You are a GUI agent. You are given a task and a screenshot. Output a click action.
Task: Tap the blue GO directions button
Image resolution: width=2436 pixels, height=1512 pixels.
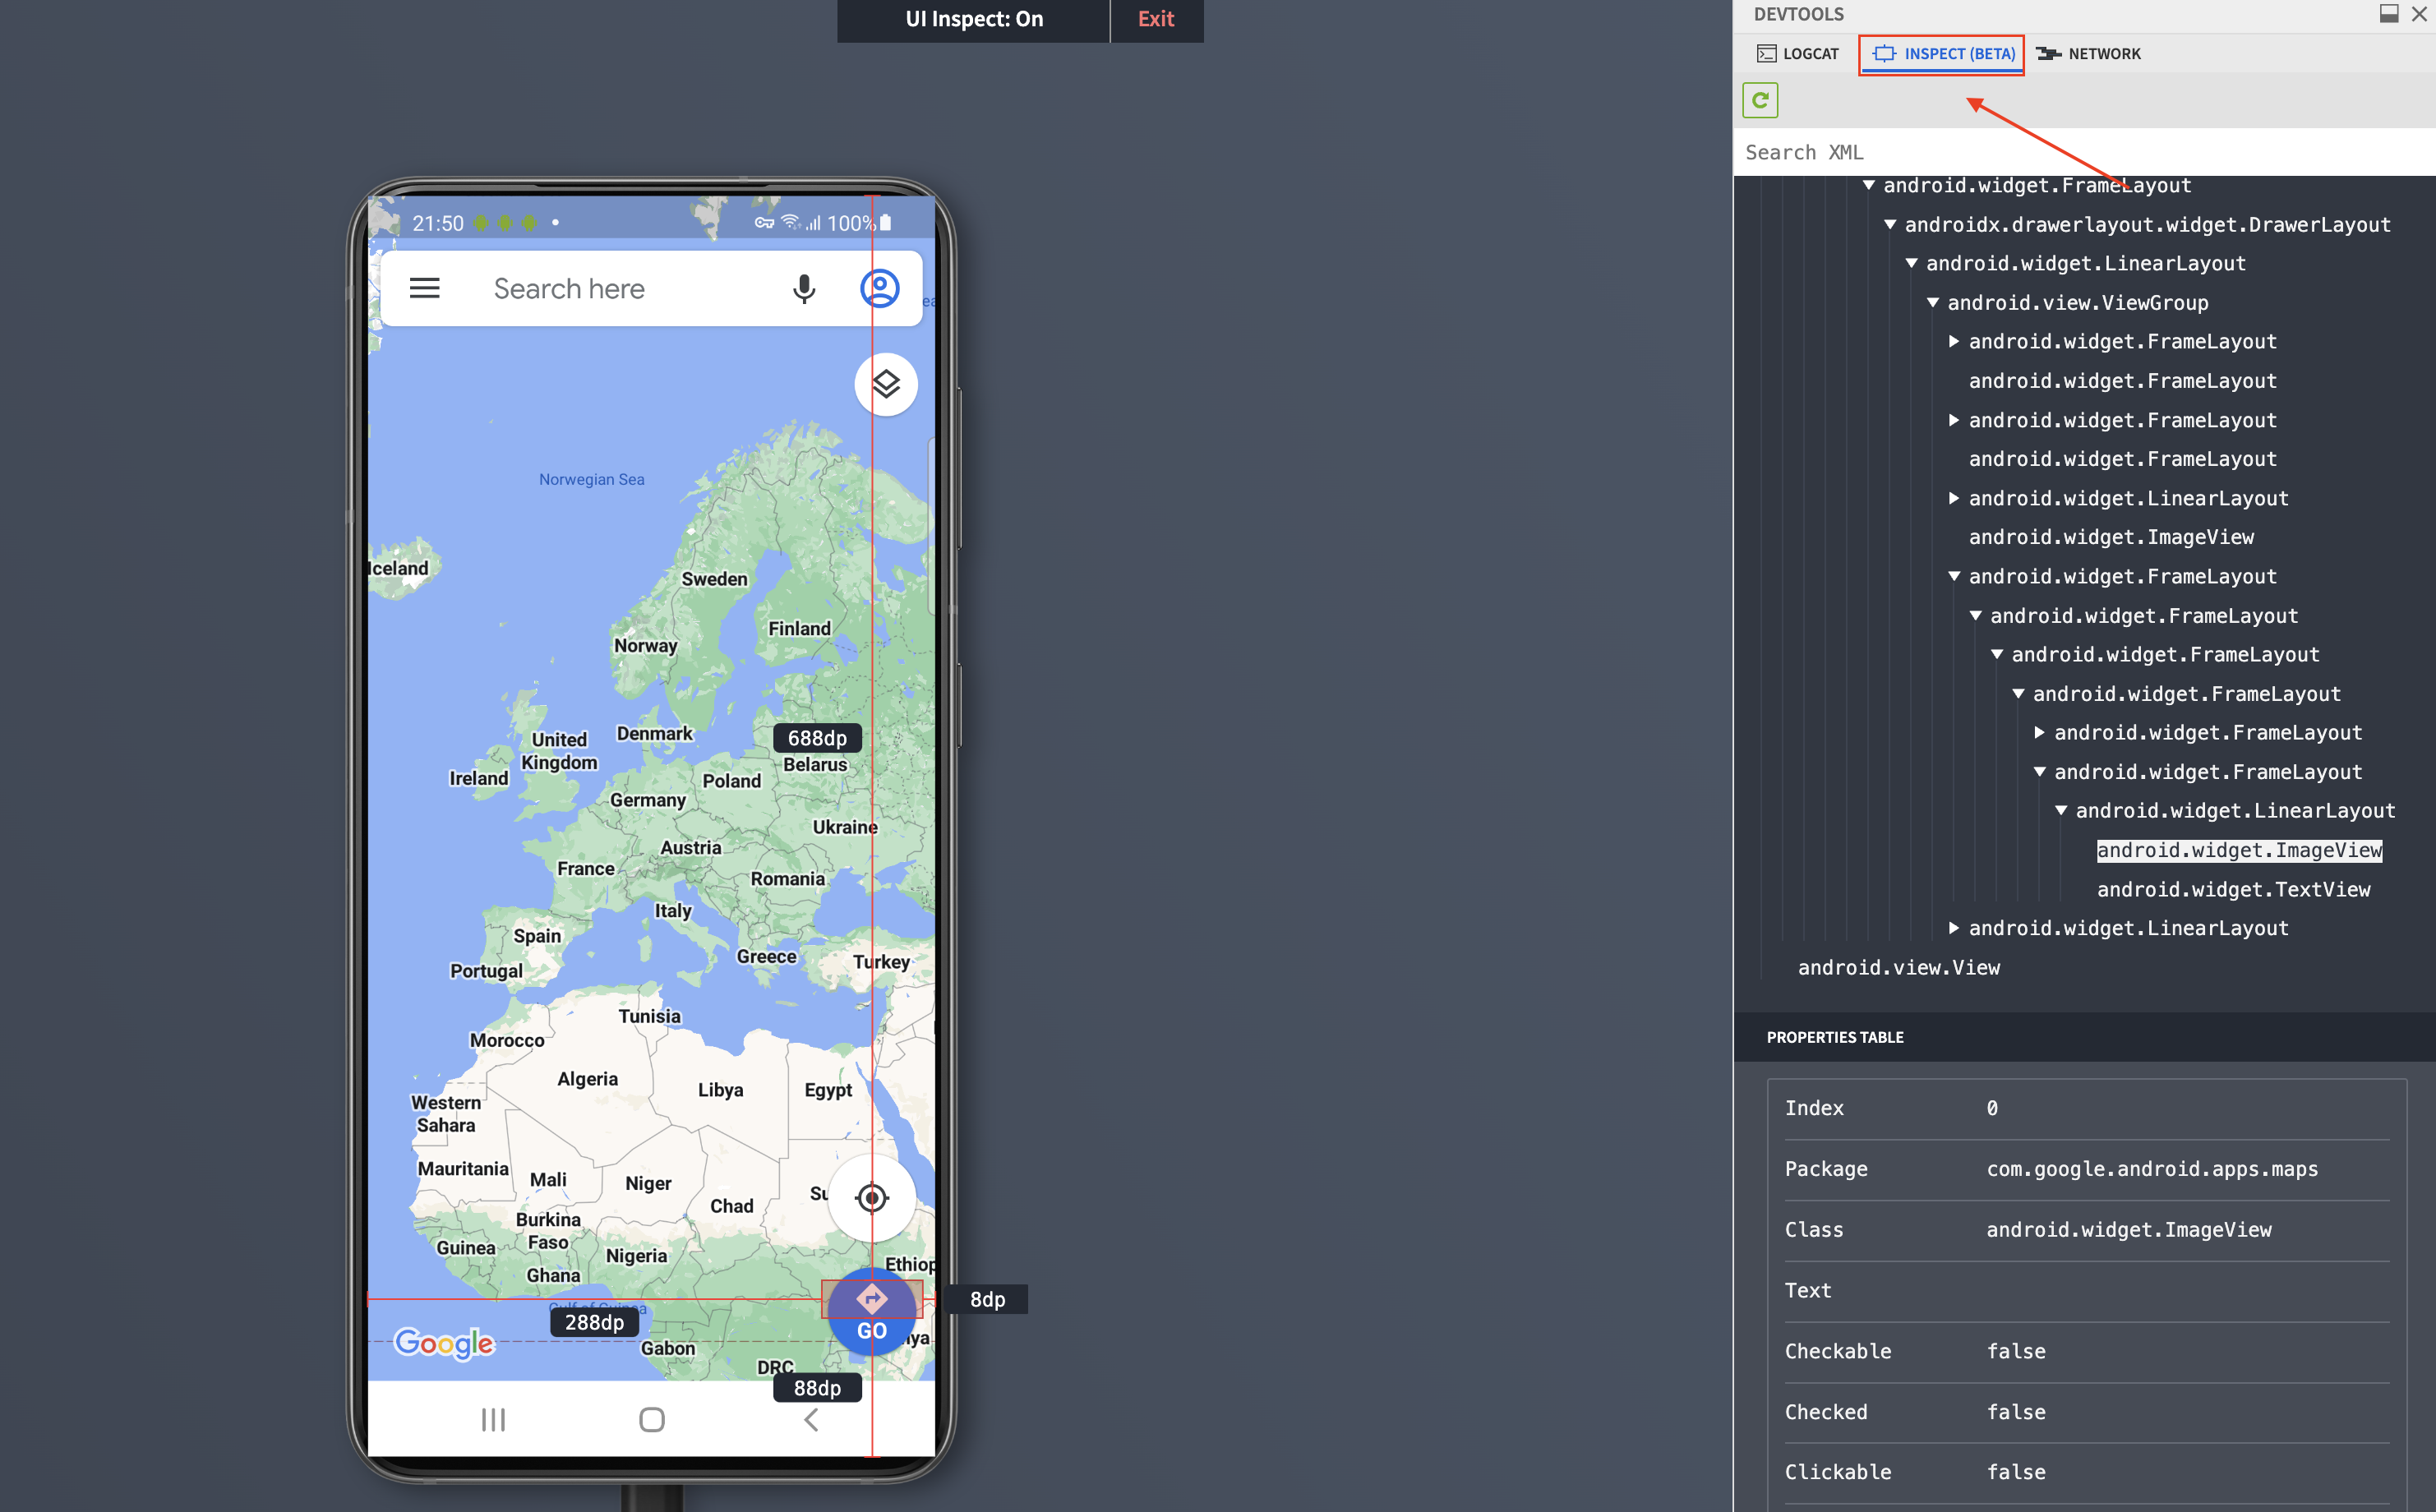click(871, 1313)
